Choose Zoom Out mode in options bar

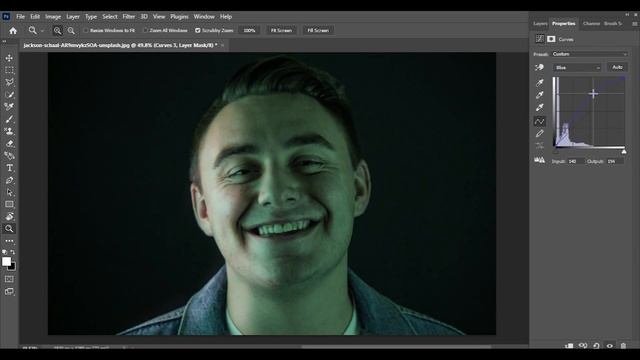tap(71, 31)
